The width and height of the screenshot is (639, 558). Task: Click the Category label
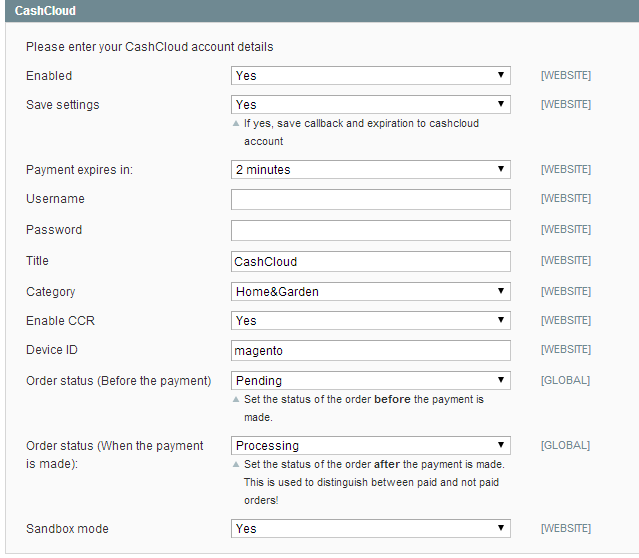[x=51, y=292]
